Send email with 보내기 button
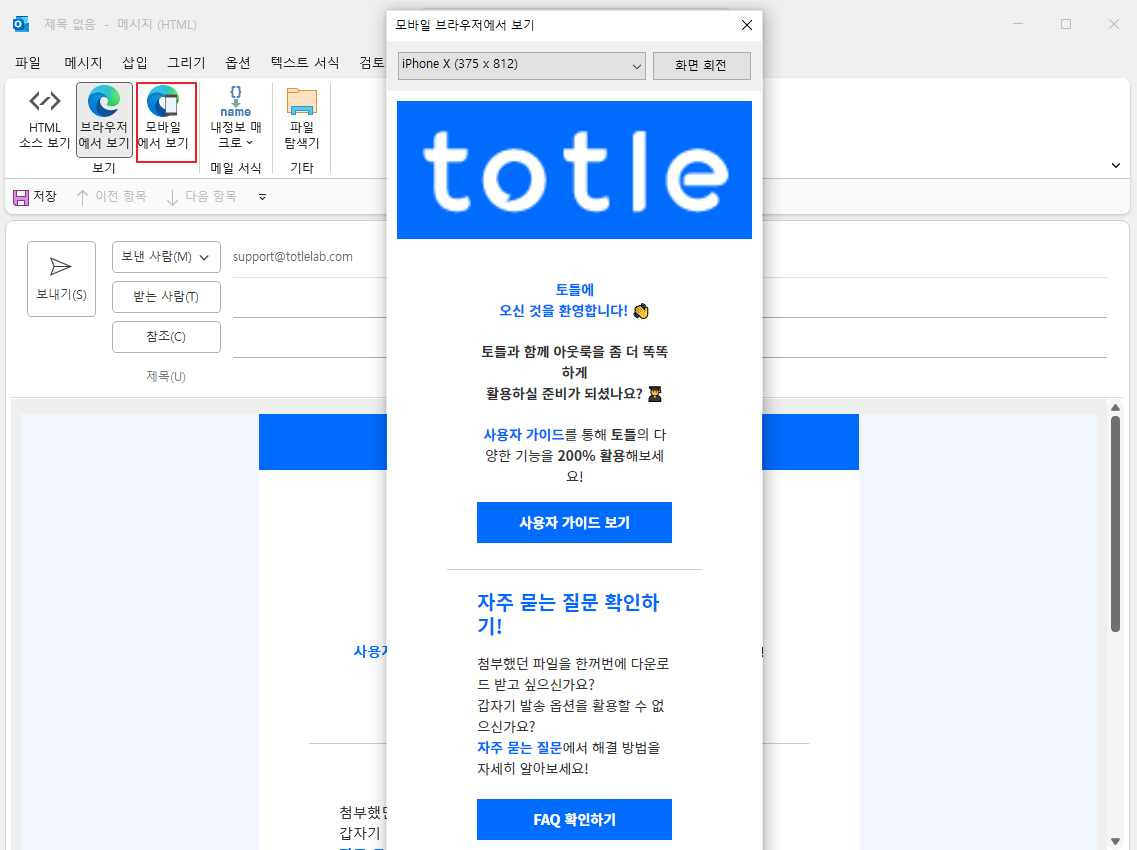 pos(62,278)
